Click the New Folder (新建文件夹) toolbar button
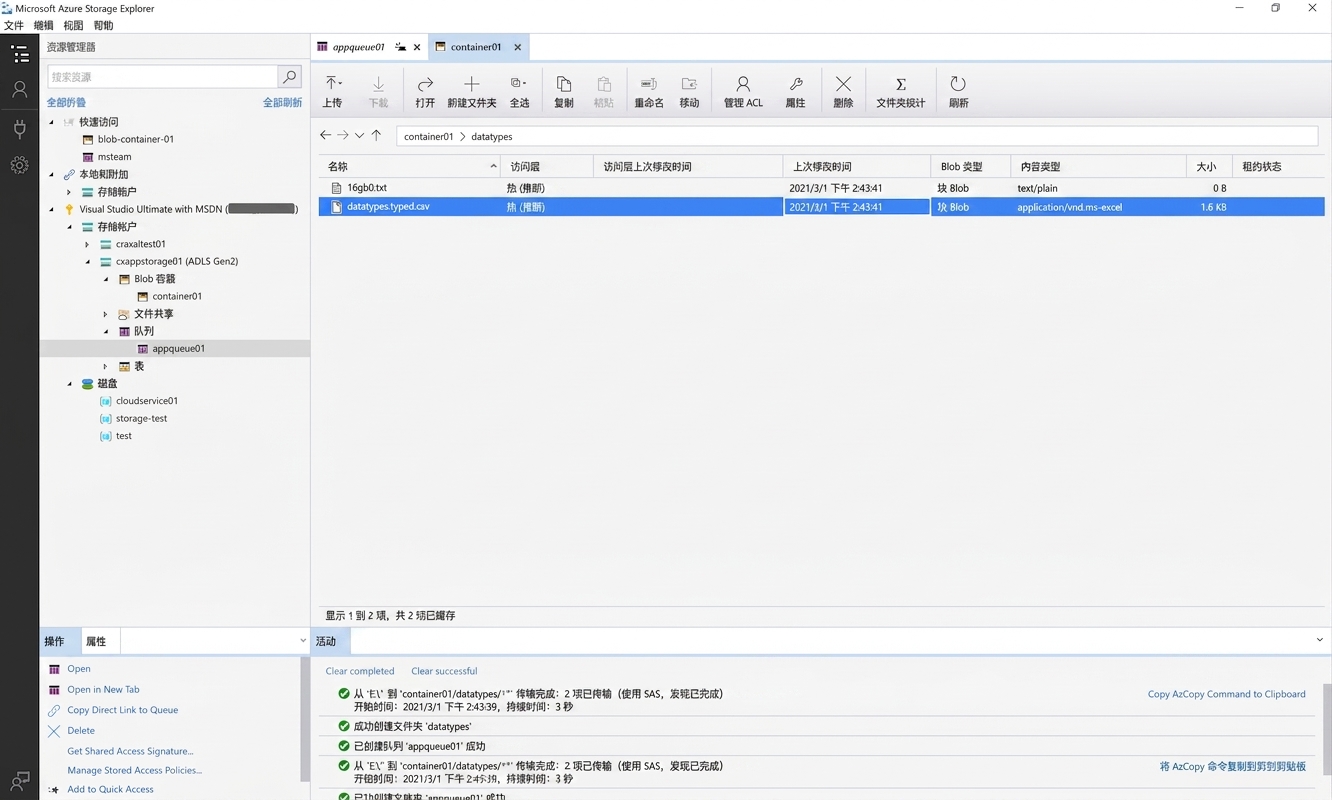 (x=472, y=91)
